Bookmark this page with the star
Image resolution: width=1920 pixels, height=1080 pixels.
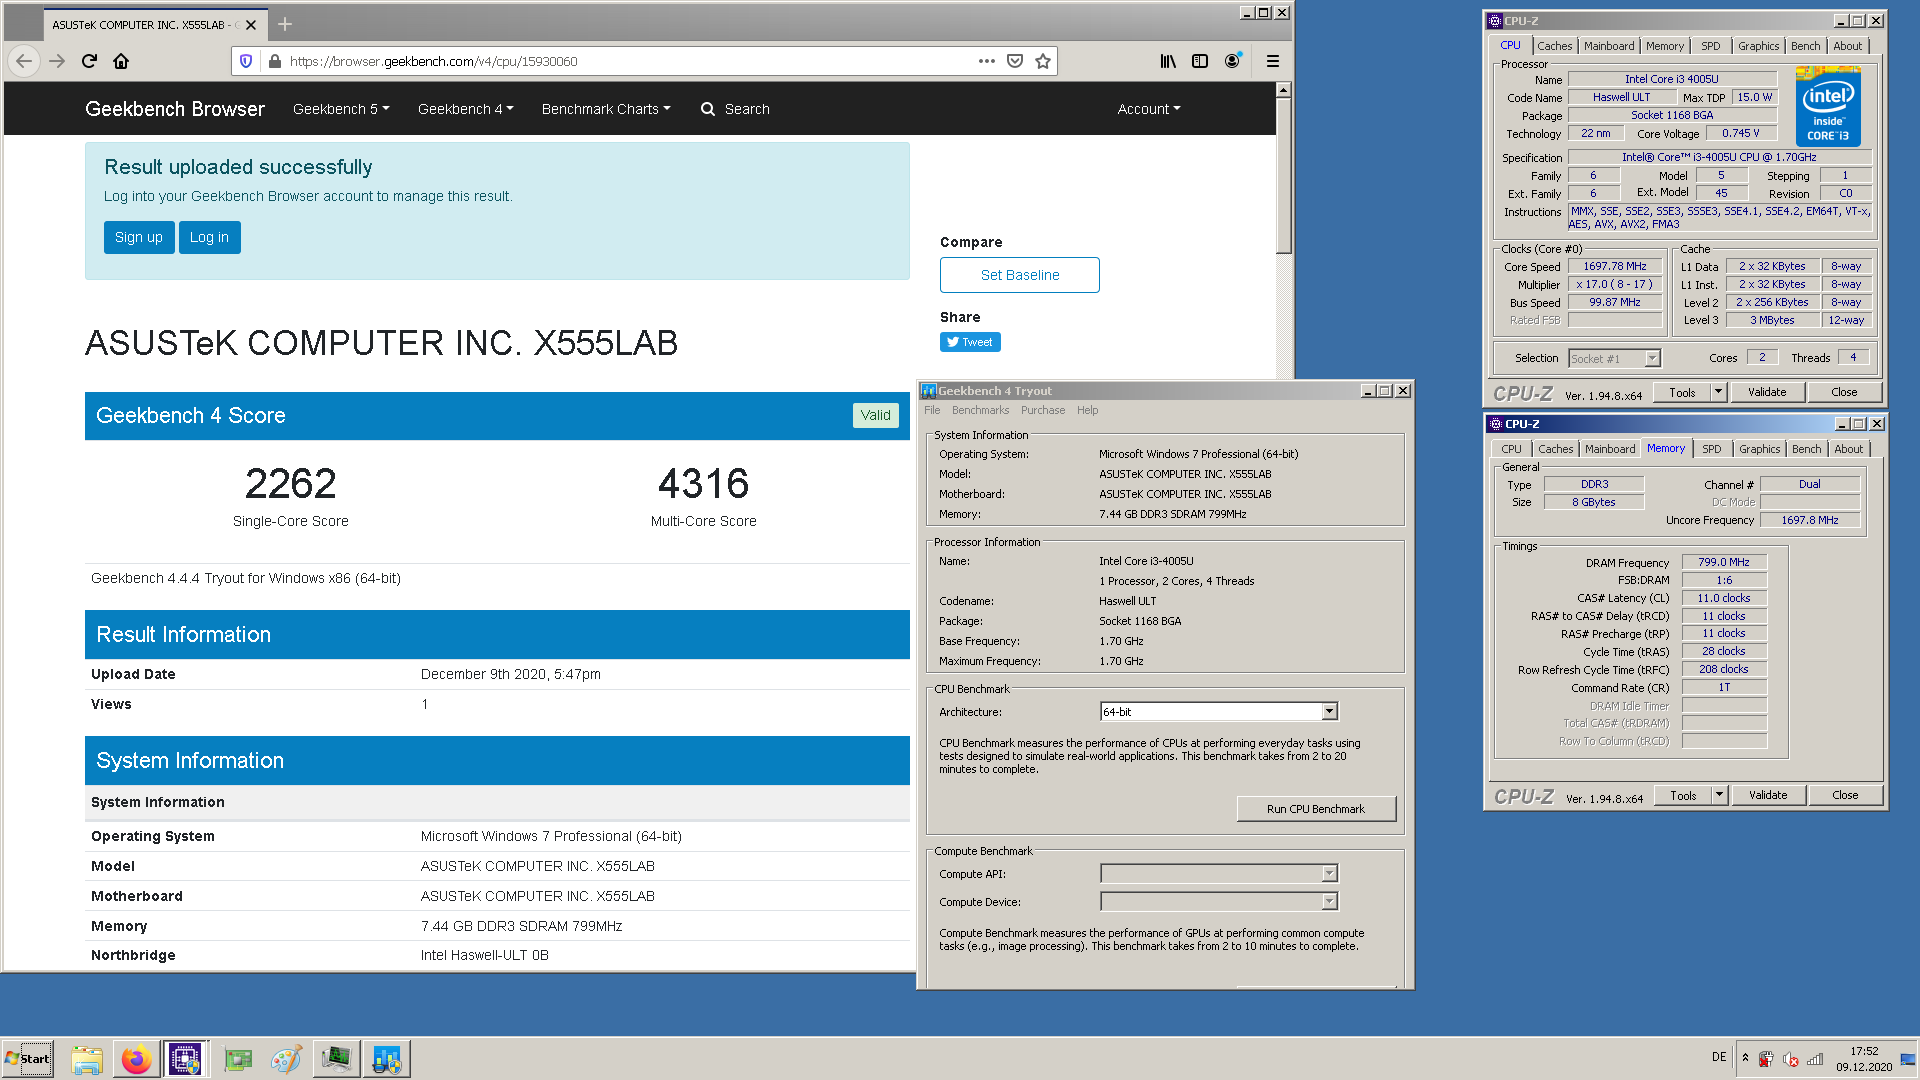point(1043,61)
